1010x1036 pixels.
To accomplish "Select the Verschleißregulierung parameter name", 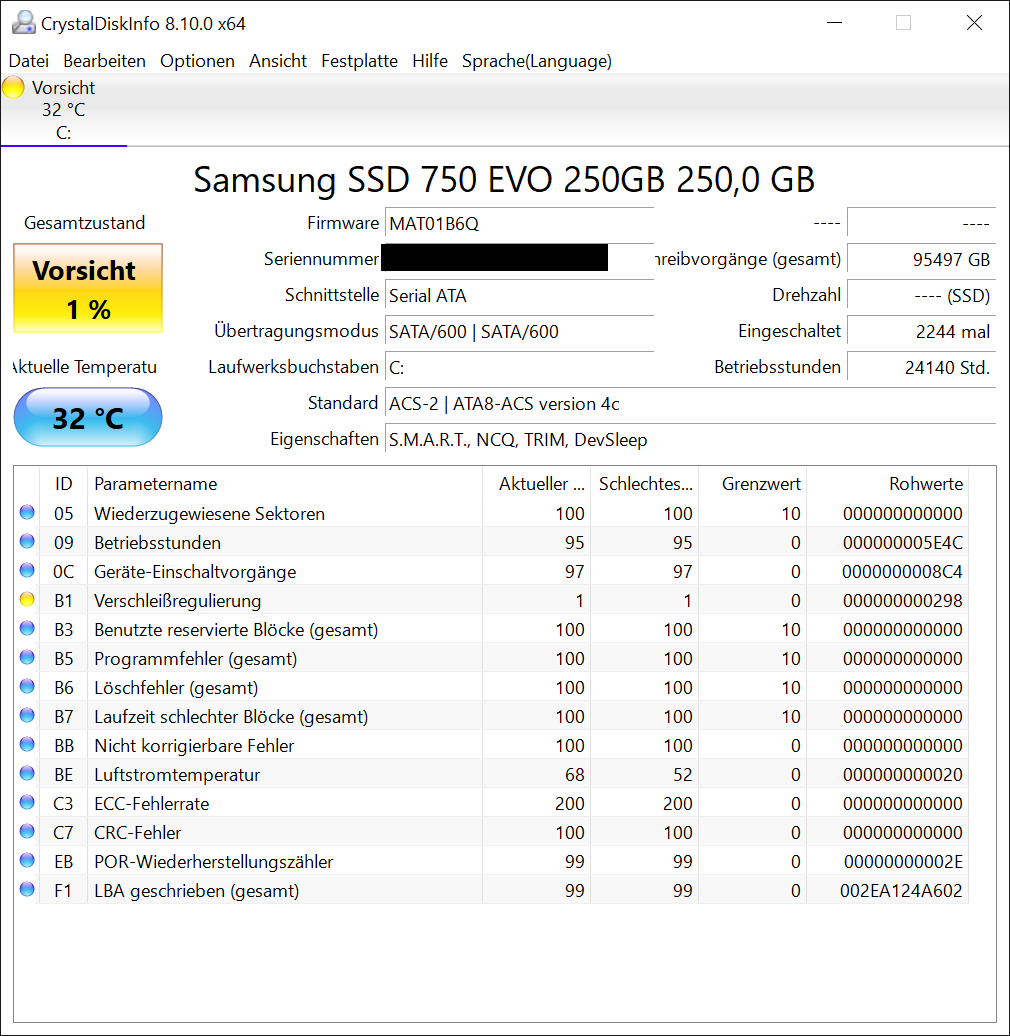I will tap(178, 601).
